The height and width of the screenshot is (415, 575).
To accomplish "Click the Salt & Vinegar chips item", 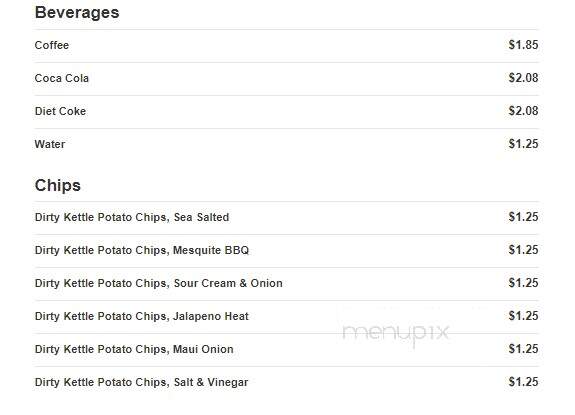I will coord(142,382).
